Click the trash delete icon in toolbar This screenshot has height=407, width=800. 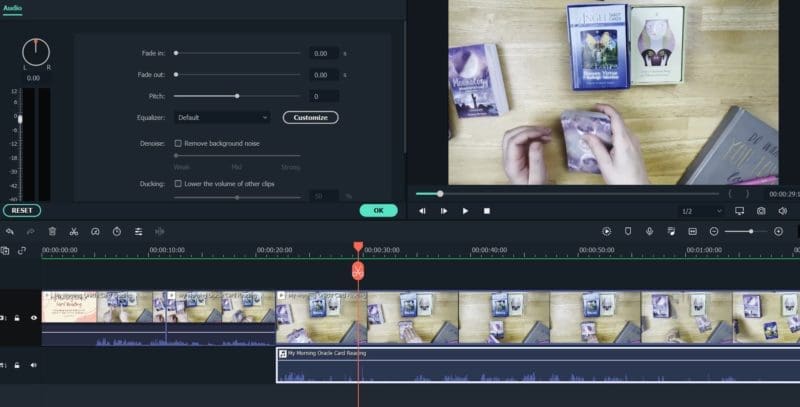(52, 232)
